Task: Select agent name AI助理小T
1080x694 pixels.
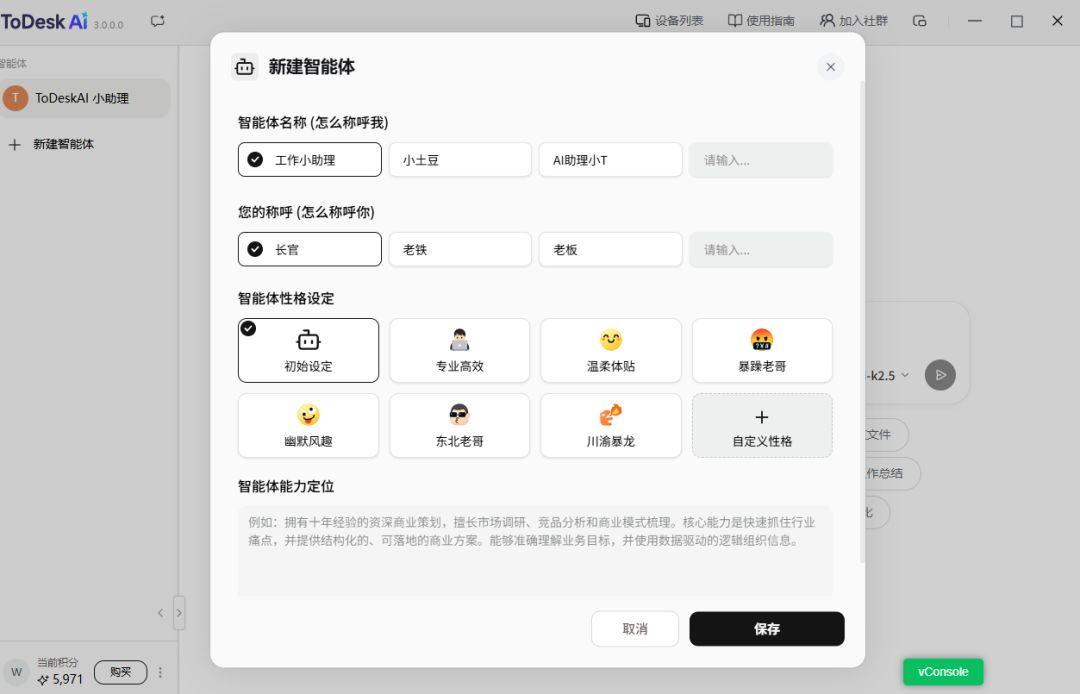Action: click(x=610, y=160)
